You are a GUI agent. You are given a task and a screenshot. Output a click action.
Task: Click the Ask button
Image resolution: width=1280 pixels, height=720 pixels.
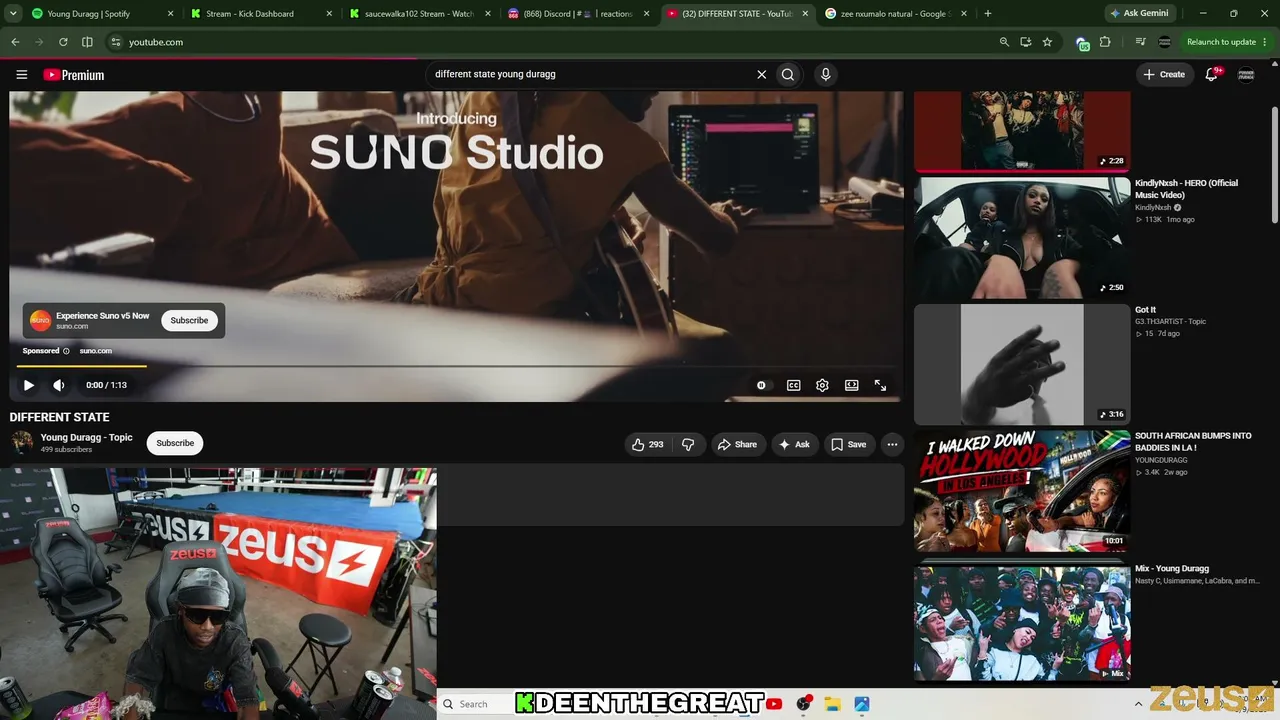pos(794,444)
